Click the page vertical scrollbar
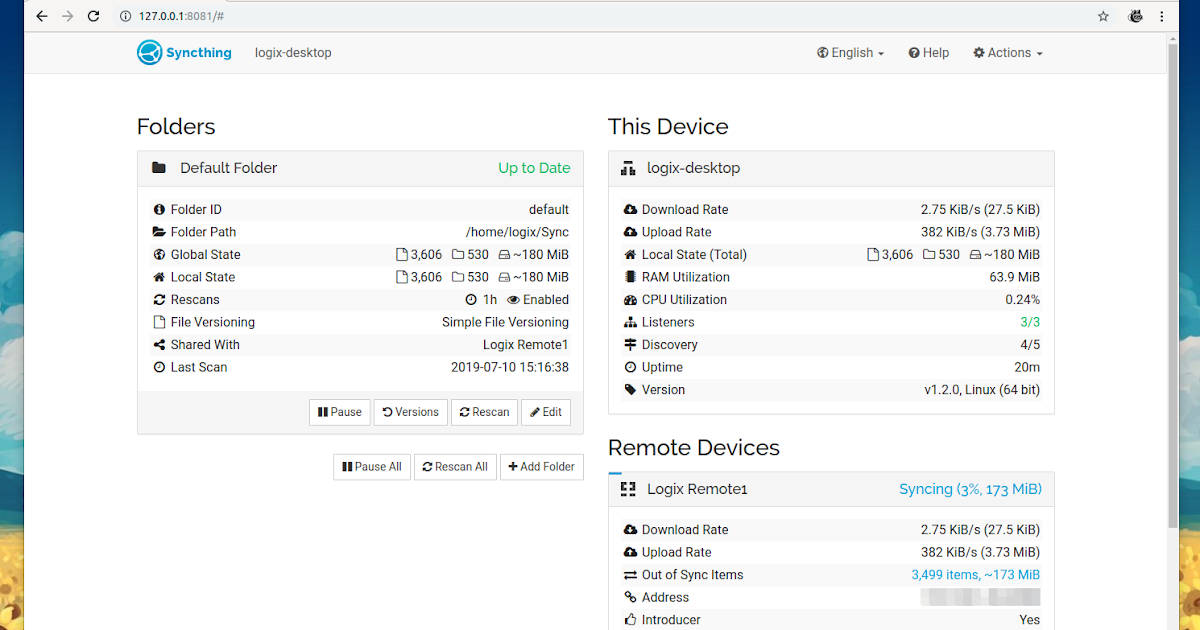The width and height of the screenshot is (1200, 630). pos(1173,285)
